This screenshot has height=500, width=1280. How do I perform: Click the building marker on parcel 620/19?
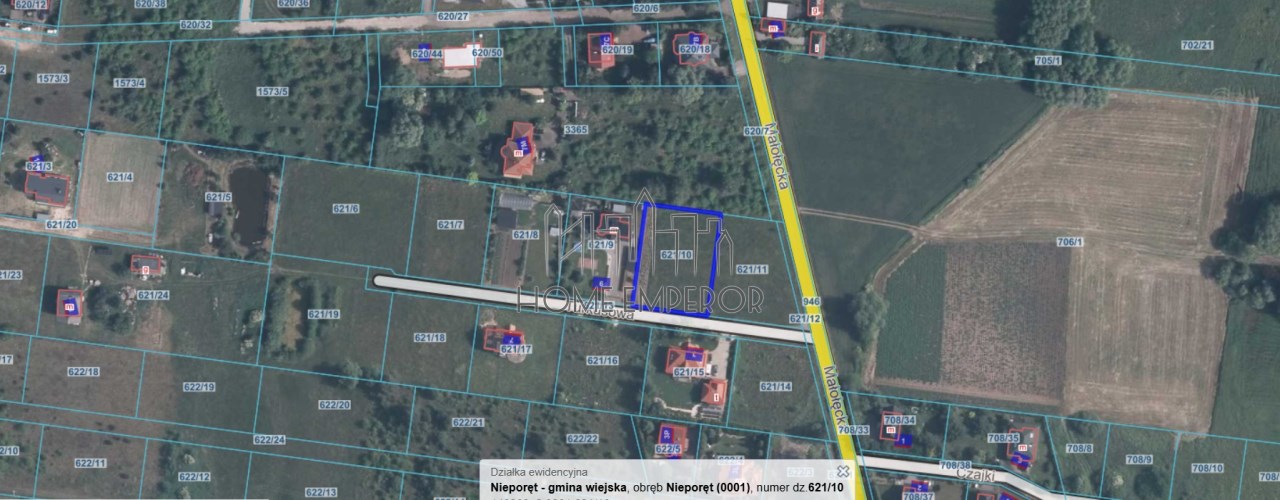pyautogui.click(x=601, y=50)
